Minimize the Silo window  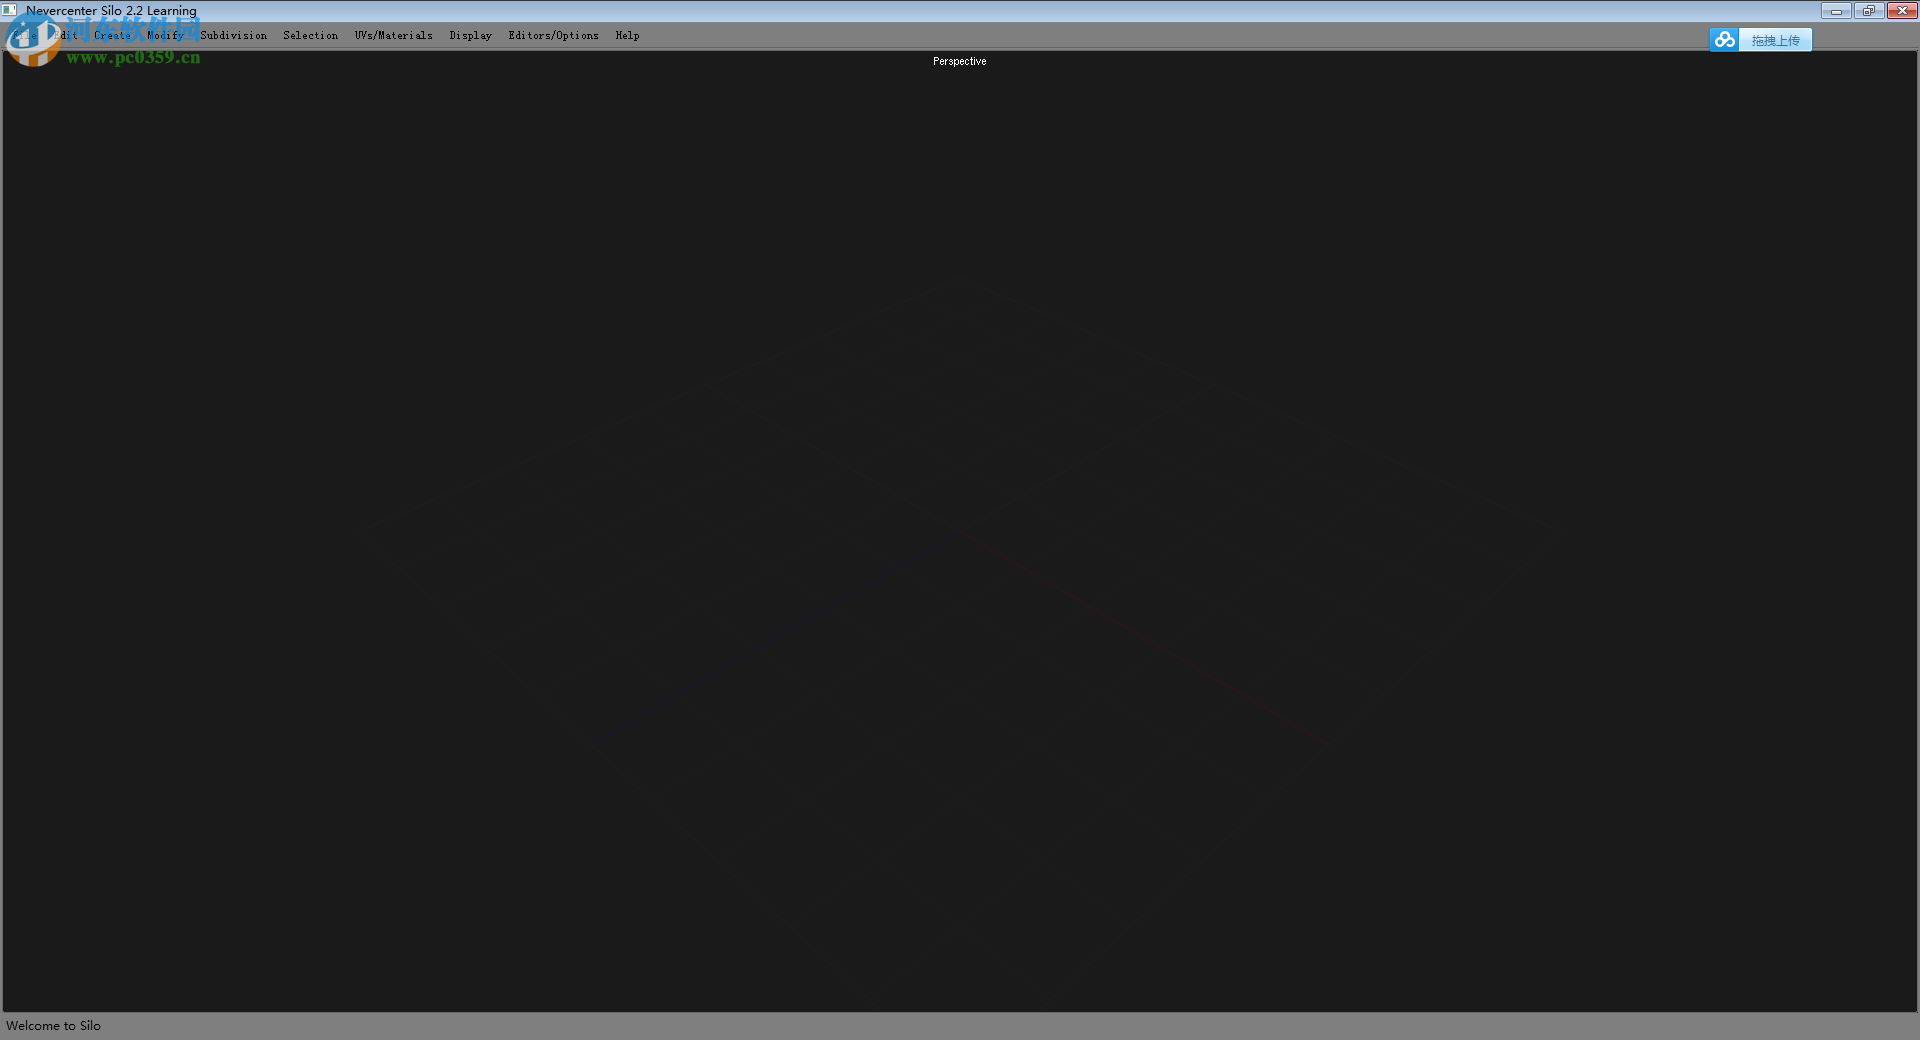pyautogui.click(x=1836, y=11)
